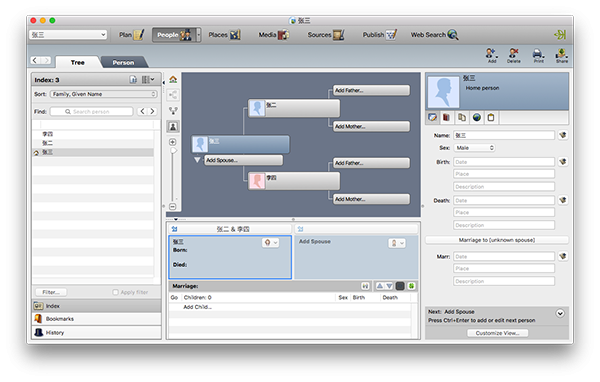Click Marriage to (unknown spouse) button
This screenshot has height=382, width=600.
click(x=497, y=240)
